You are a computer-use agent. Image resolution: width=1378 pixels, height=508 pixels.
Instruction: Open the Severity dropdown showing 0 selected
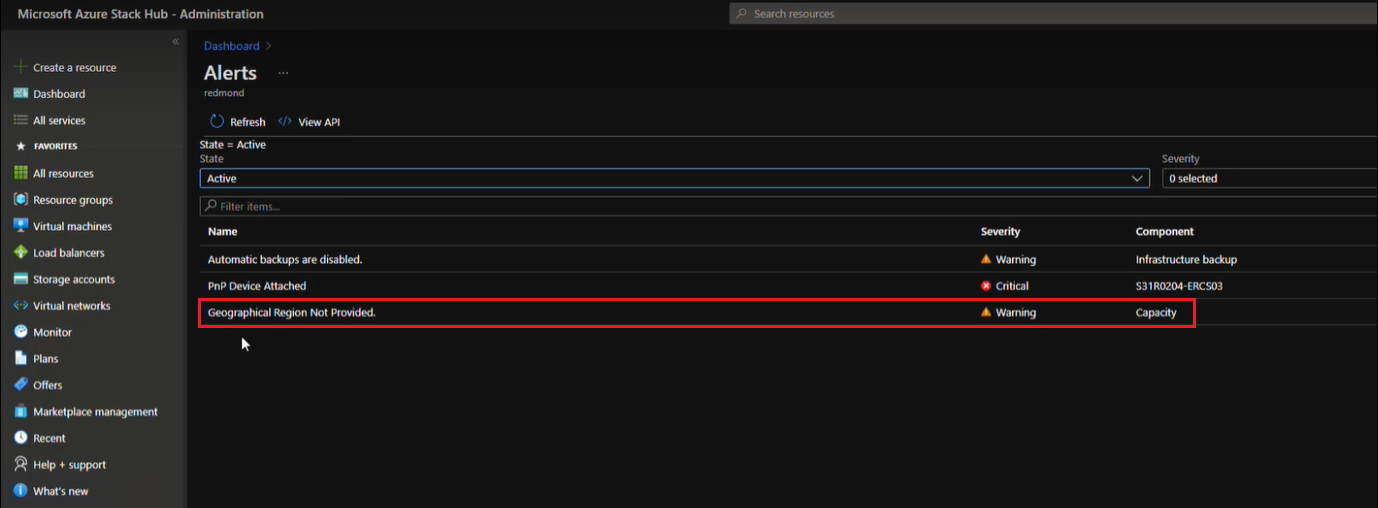(1270, 178)
